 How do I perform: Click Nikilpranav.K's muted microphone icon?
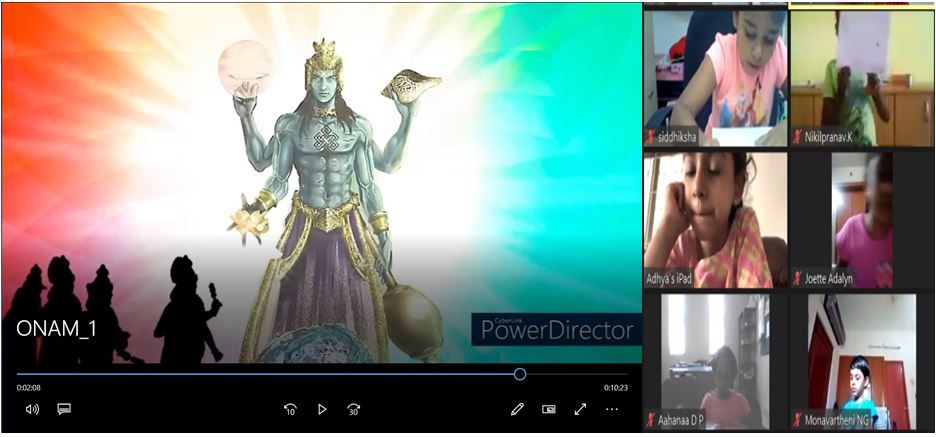tap(798, 137)
